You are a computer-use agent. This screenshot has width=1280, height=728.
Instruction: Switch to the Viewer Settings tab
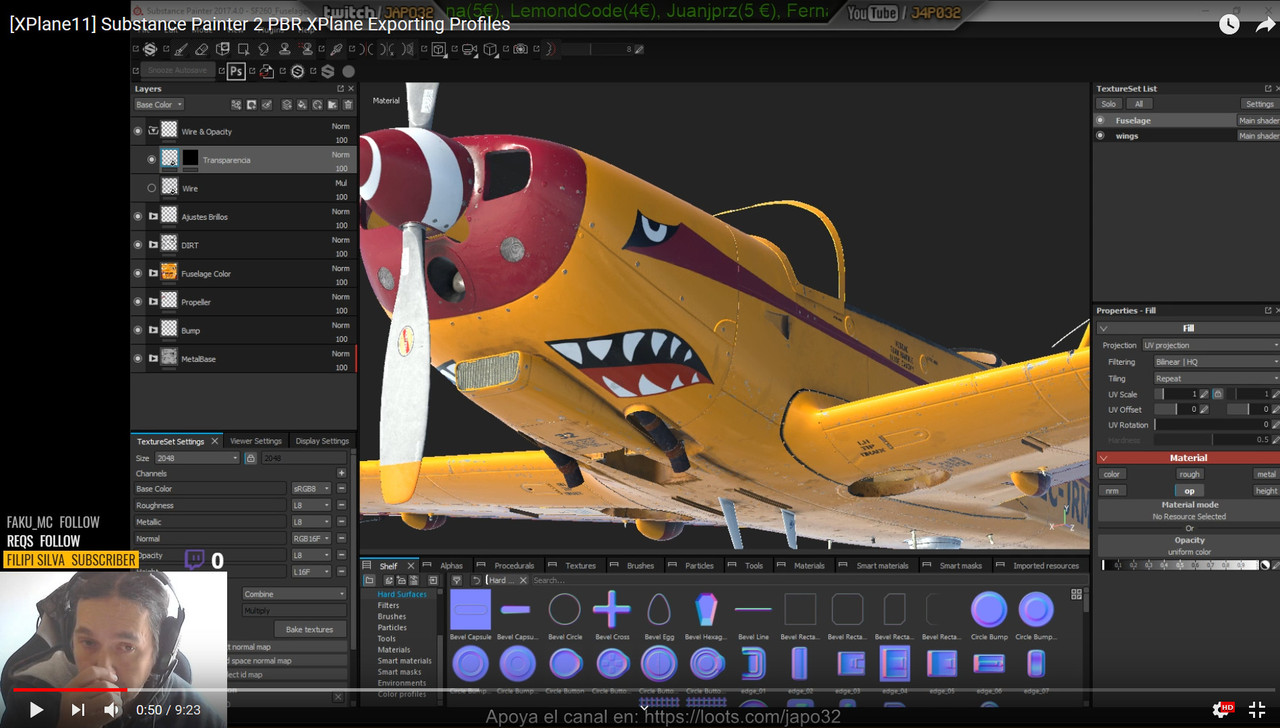[x=256, y=441]
